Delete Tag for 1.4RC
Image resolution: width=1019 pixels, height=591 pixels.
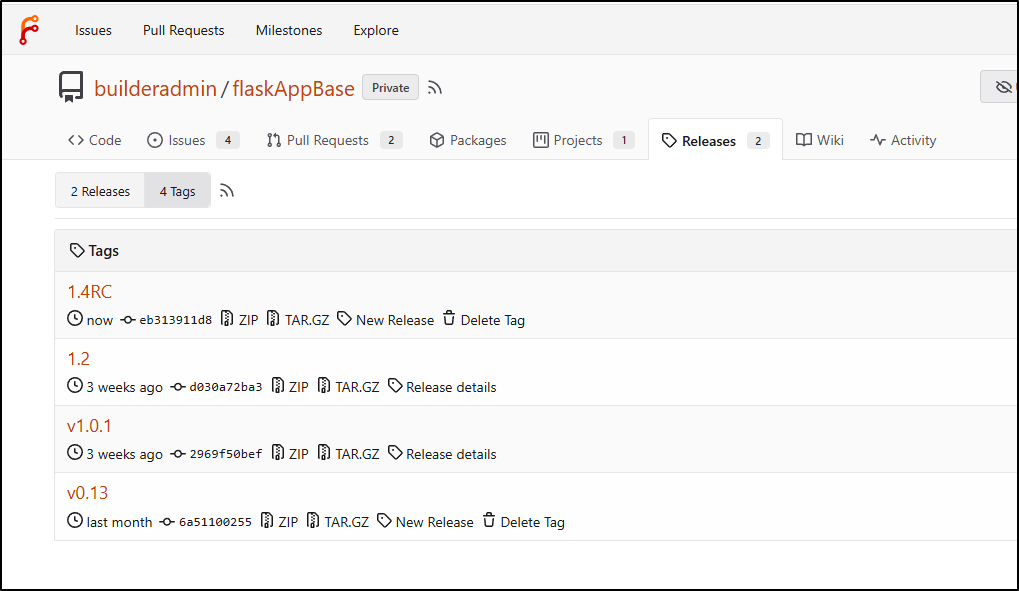coord(484,319)
